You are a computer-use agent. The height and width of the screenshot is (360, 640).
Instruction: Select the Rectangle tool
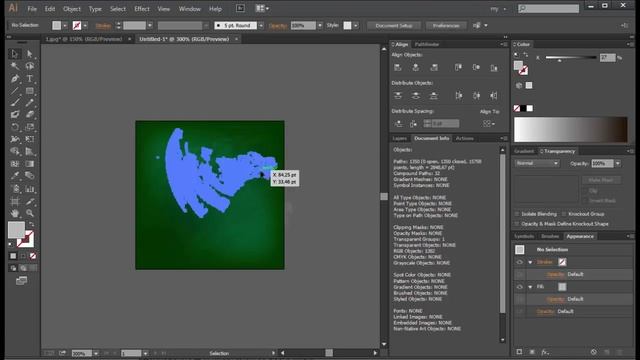30,91
